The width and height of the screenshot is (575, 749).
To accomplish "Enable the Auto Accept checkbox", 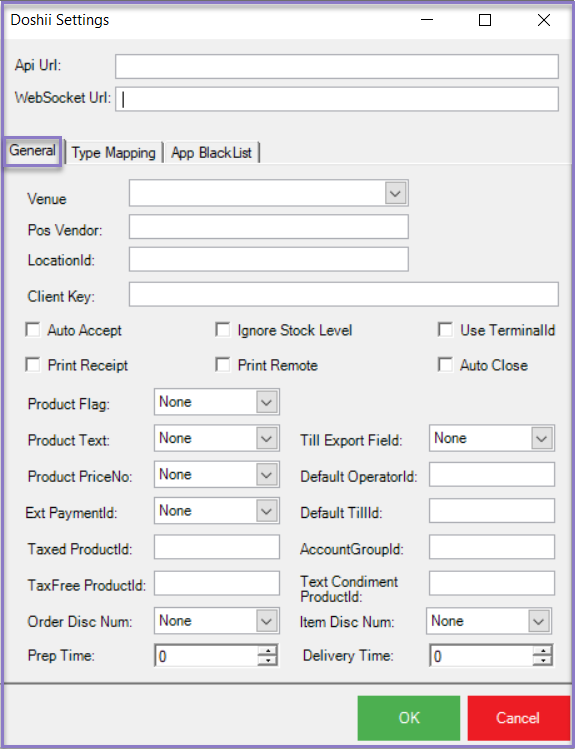I will point(33,330).
